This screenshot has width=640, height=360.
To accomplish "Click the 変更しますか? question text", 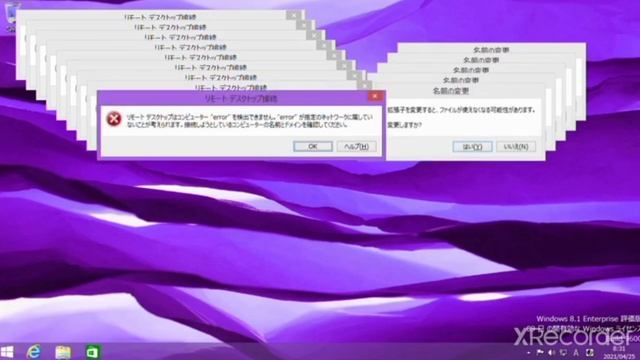I will (x=404, y=125).
